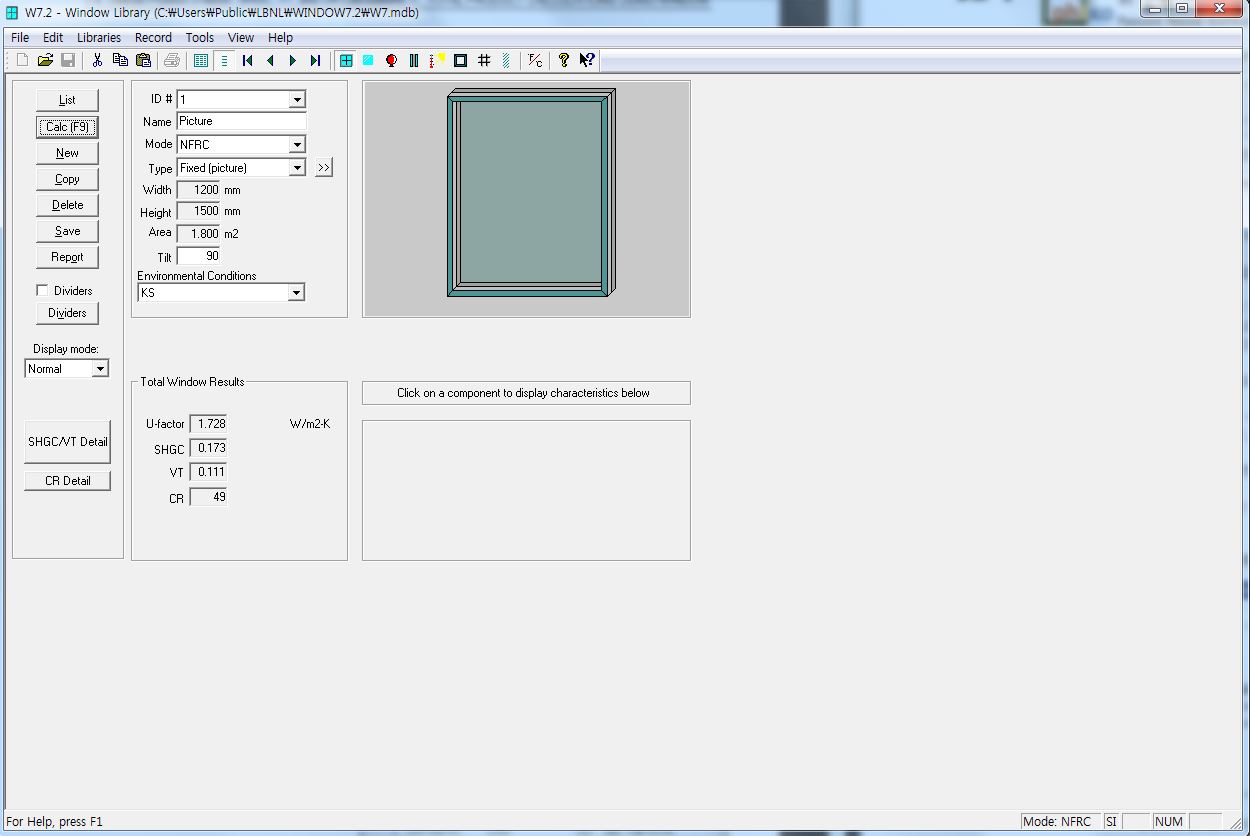
Task: Jump to last record toolbar arrow
Action: (315, 61)
